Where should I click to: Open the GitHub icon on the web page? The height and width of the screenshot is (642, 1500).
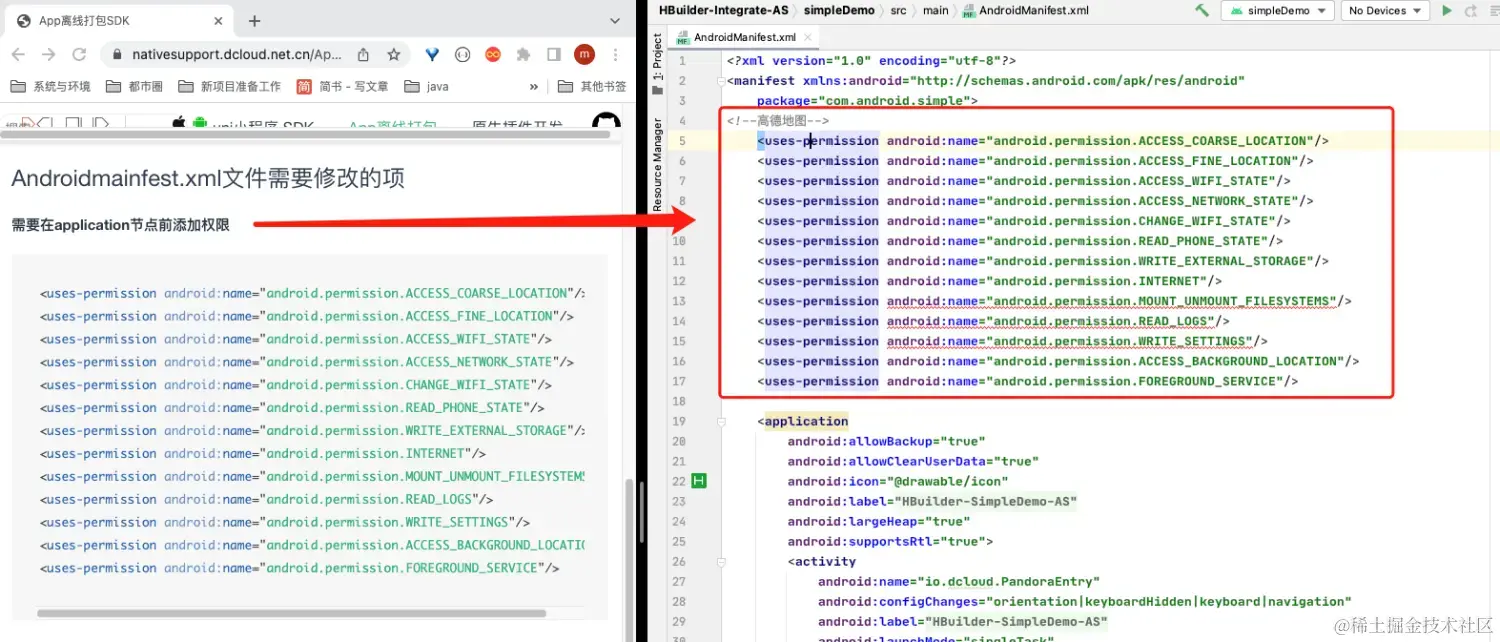(605, 122)
